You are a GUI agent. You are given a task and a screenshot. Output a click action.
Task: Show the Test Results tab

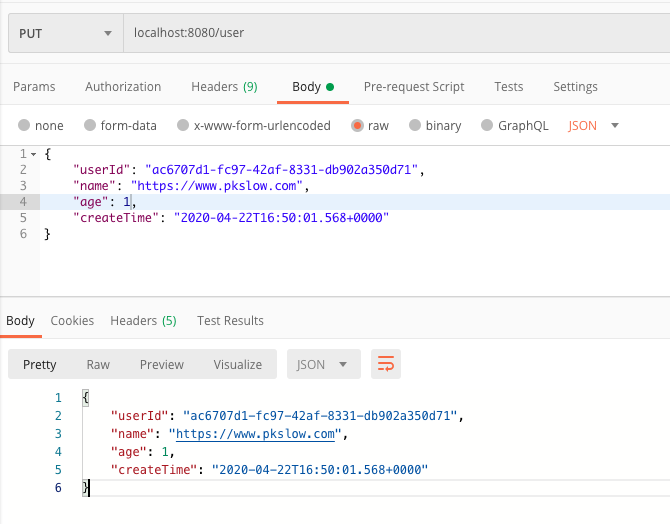[x=231, y=321]
